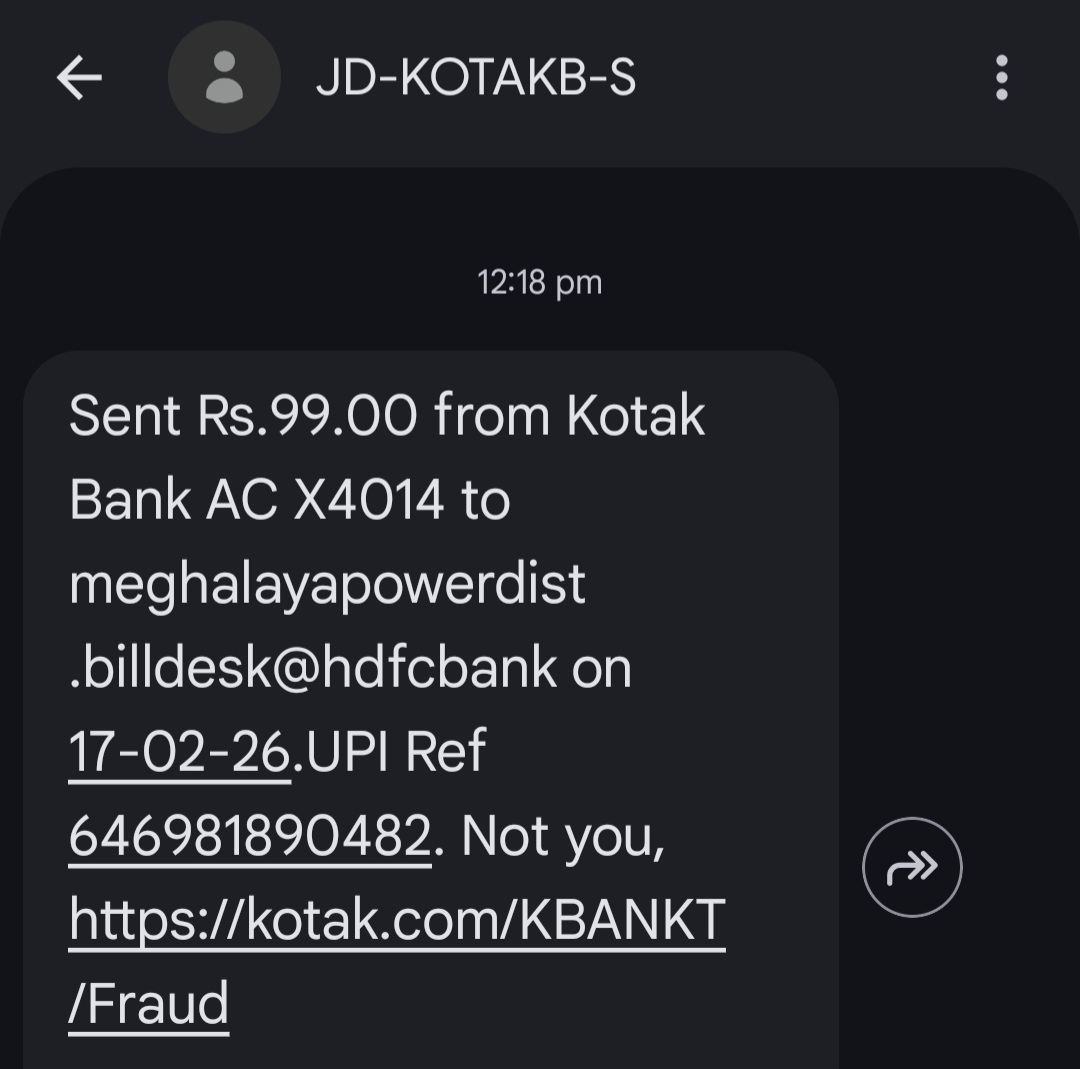Tap the underlined date 17-02-26
The width and height of the screenshot is (1080, 1069).
(180, 752)
